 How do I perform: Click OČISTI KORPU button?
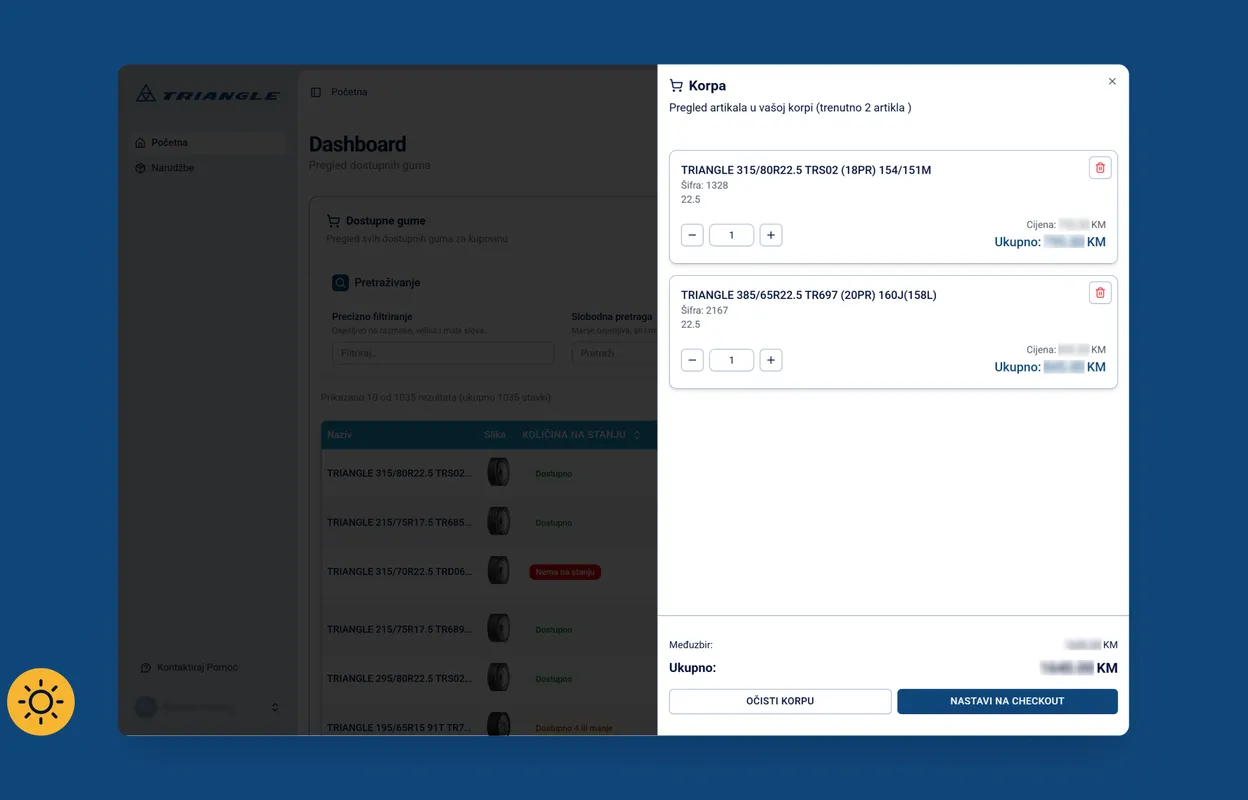tap(780, 701)
